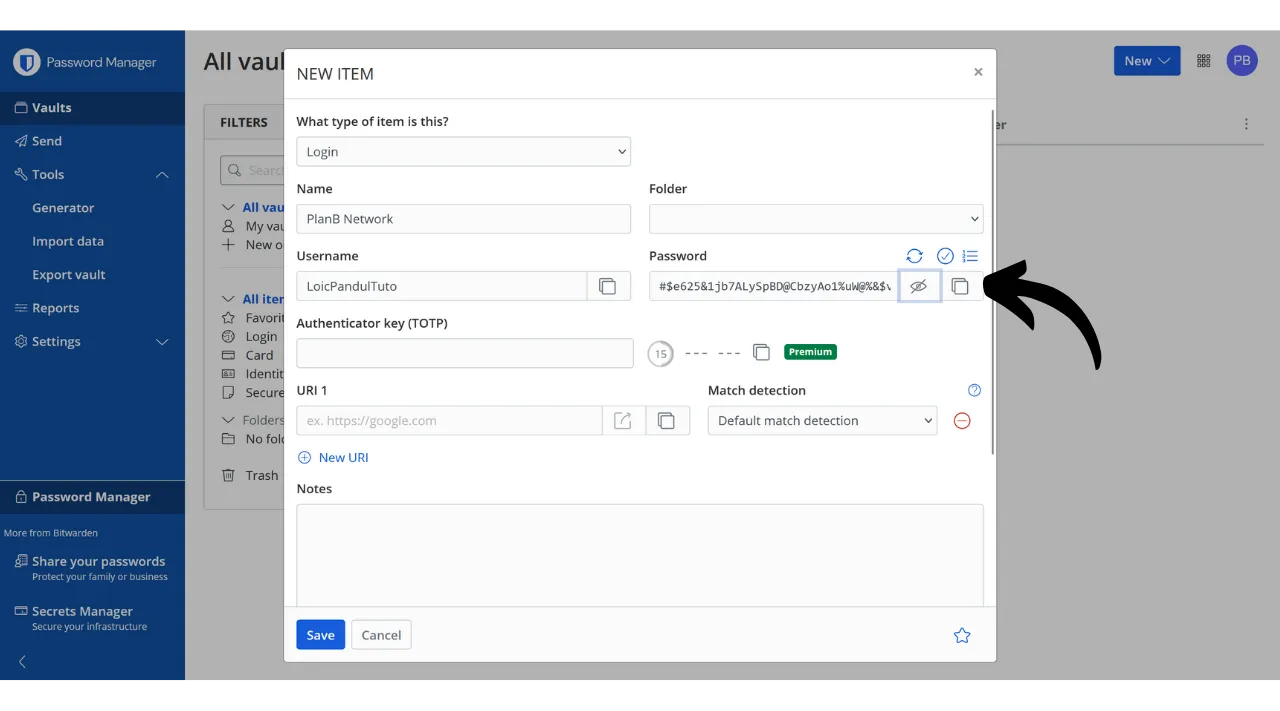
Task: Expand the Default match detection dropdown
Action: coord(822,421)
